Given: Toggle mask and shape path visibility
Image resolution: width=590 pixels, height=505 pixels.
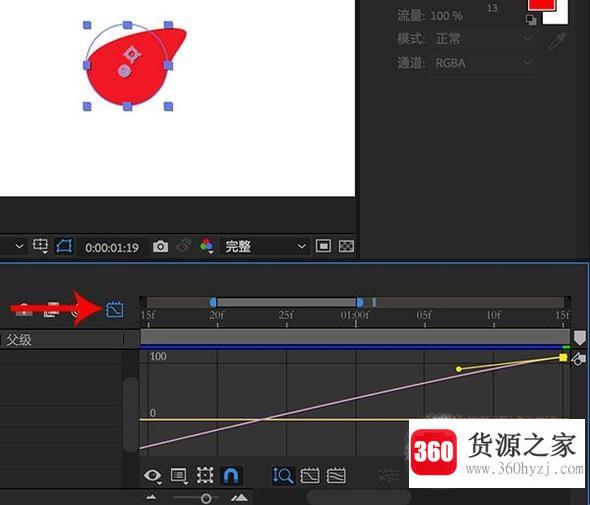Looking at the screenshot, I should pos(64,246).
